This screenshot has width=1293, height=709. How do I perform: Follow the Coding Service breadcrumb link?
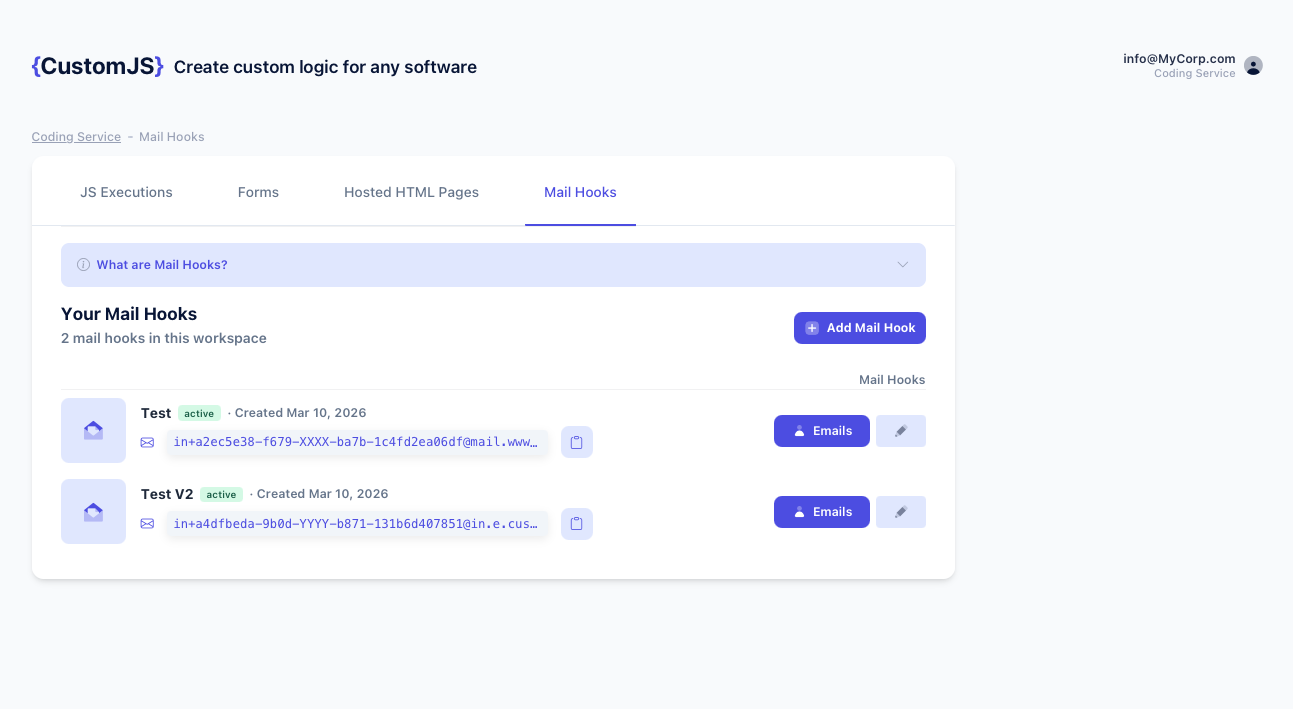pyautogui.click(x=76, y=136)
